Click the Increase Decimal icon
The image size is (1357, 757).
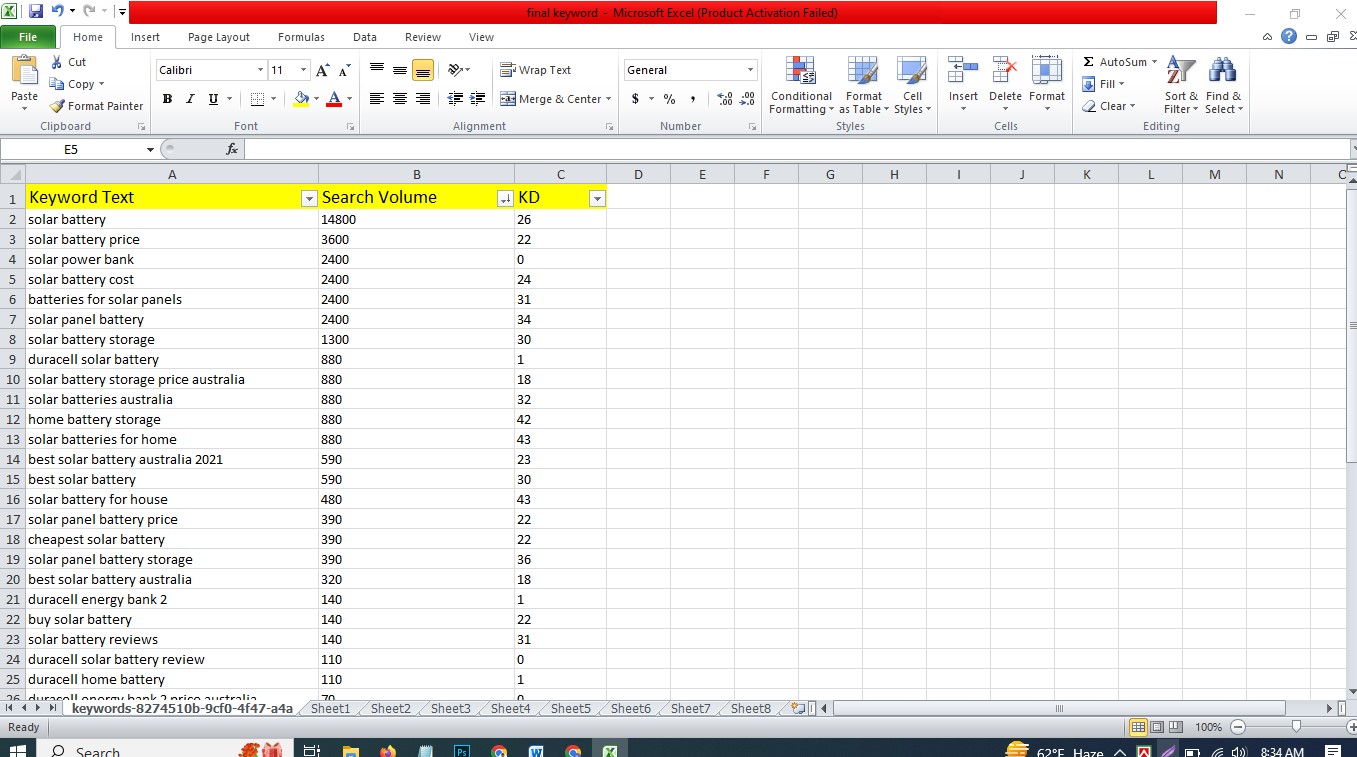pos(726,99)
